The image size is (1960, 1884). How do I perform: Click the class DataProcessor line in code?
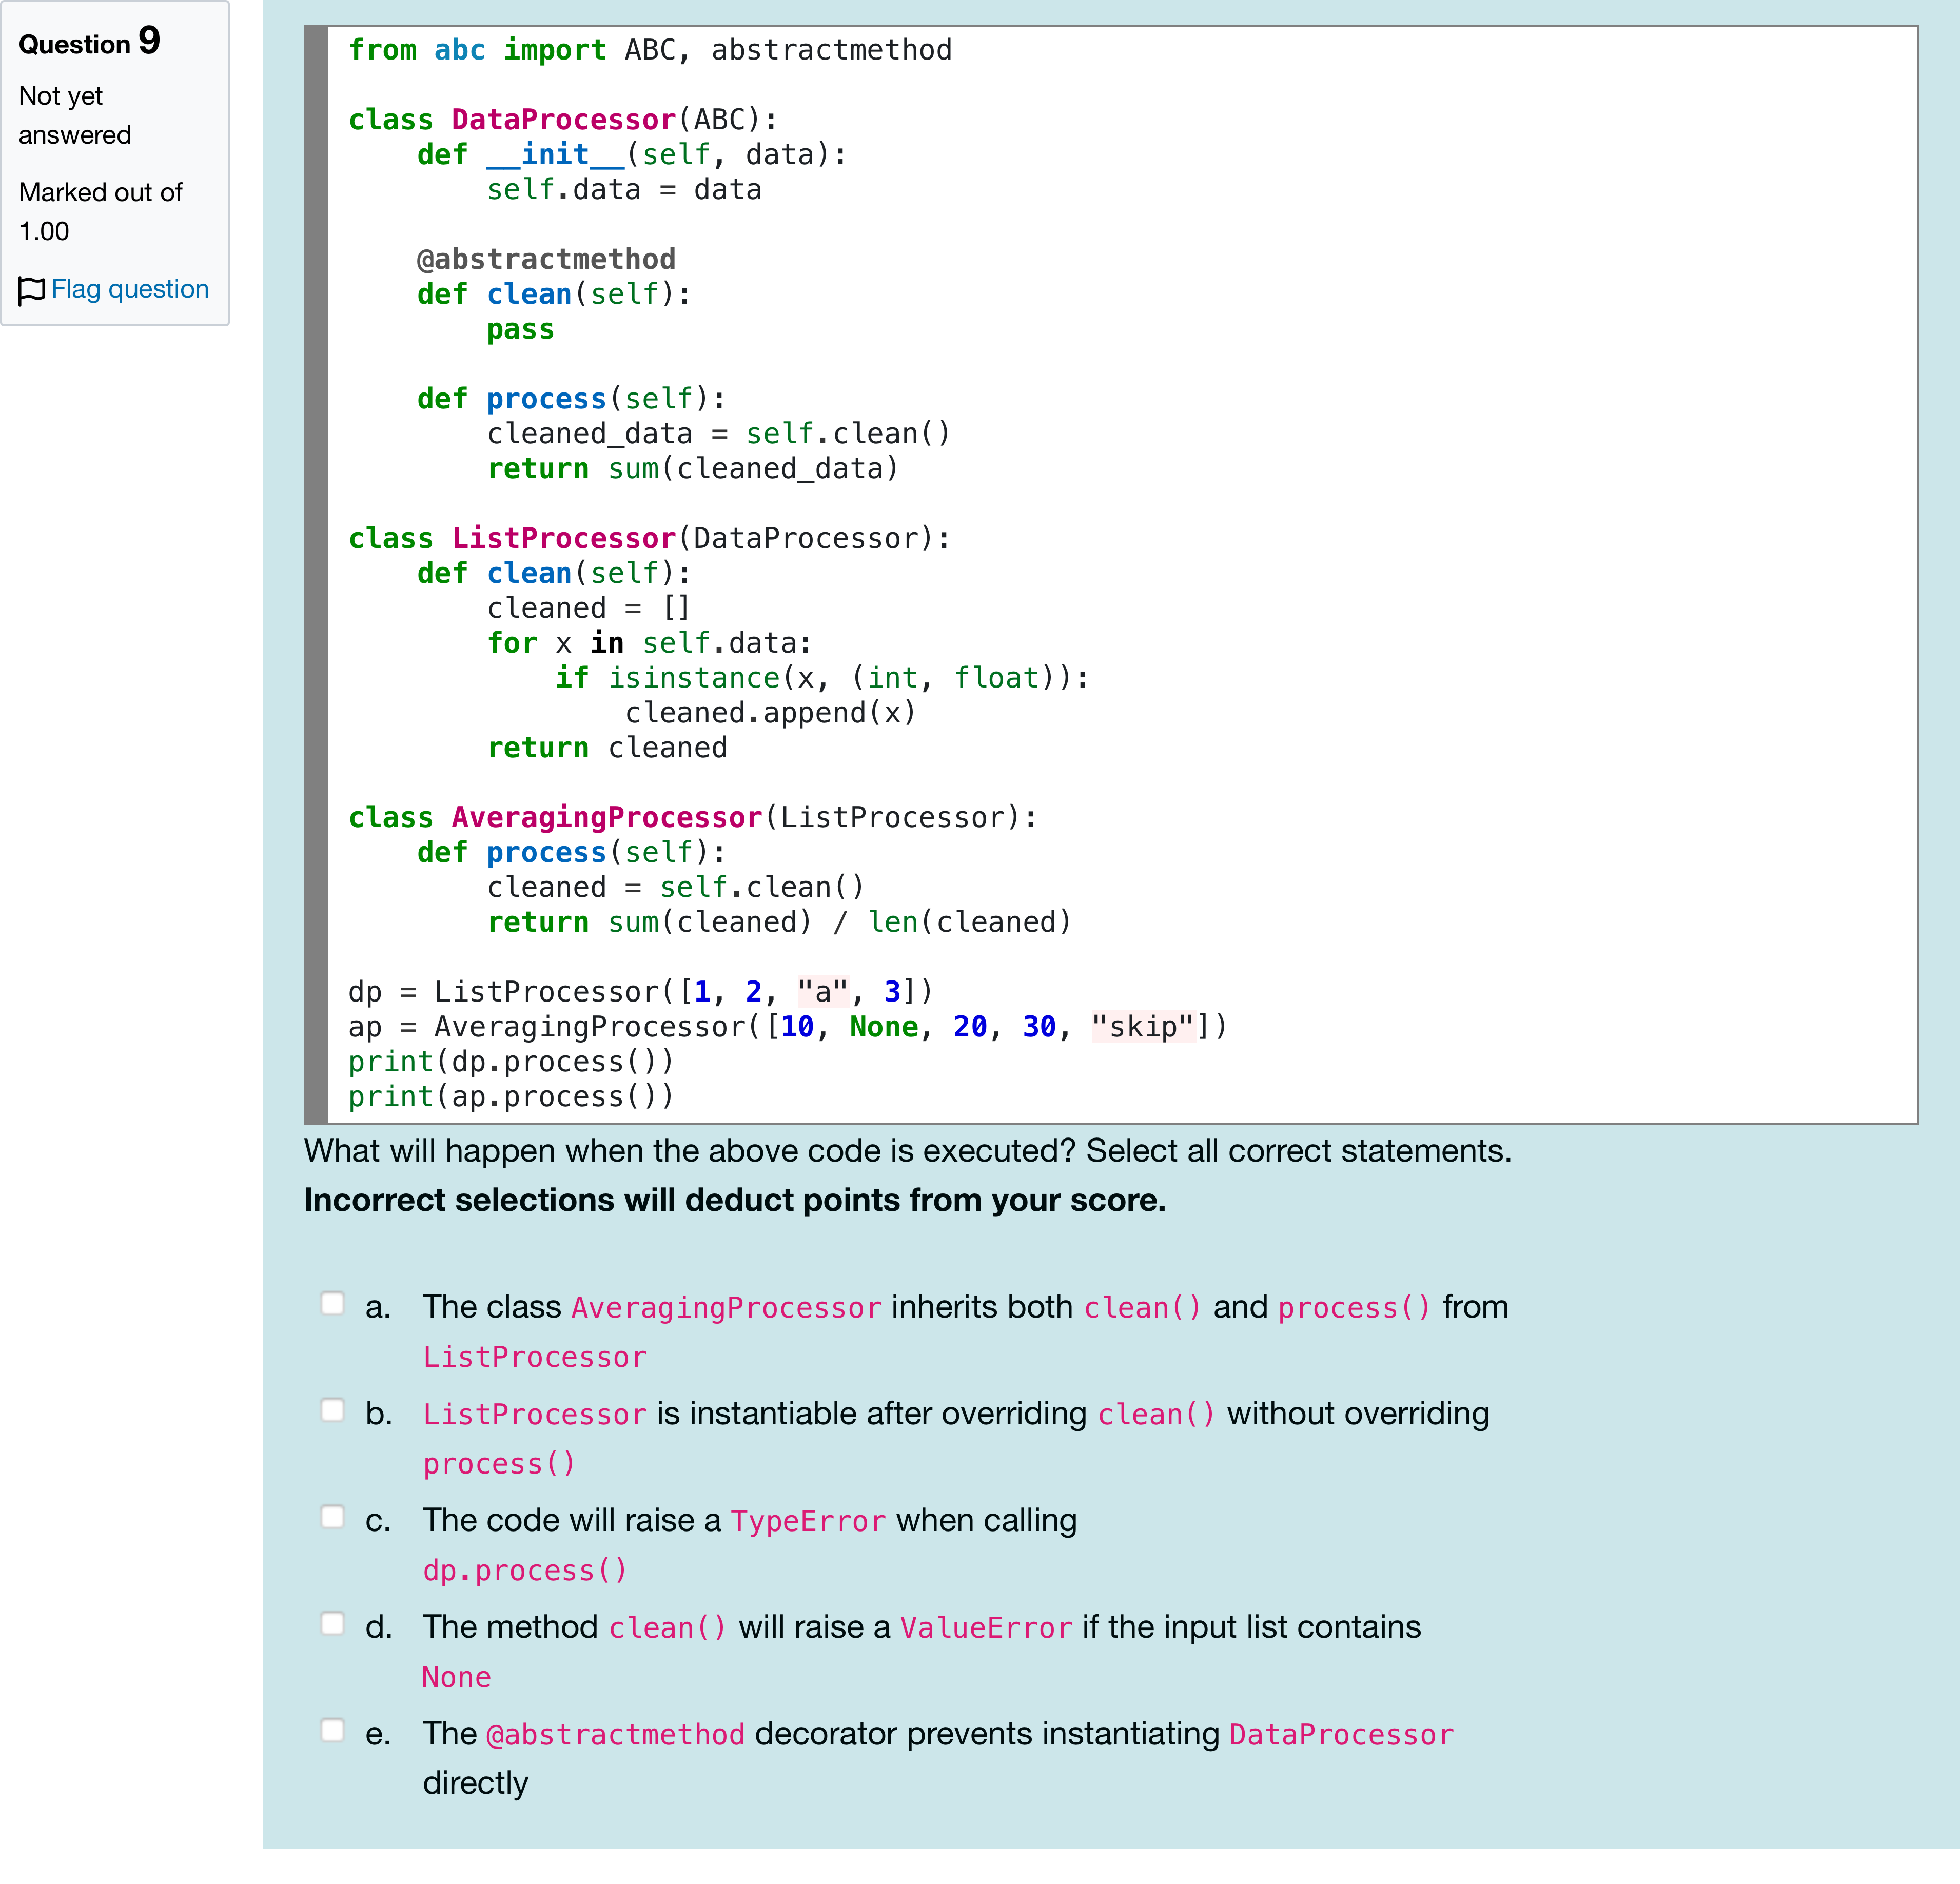(x=562, y=120)
